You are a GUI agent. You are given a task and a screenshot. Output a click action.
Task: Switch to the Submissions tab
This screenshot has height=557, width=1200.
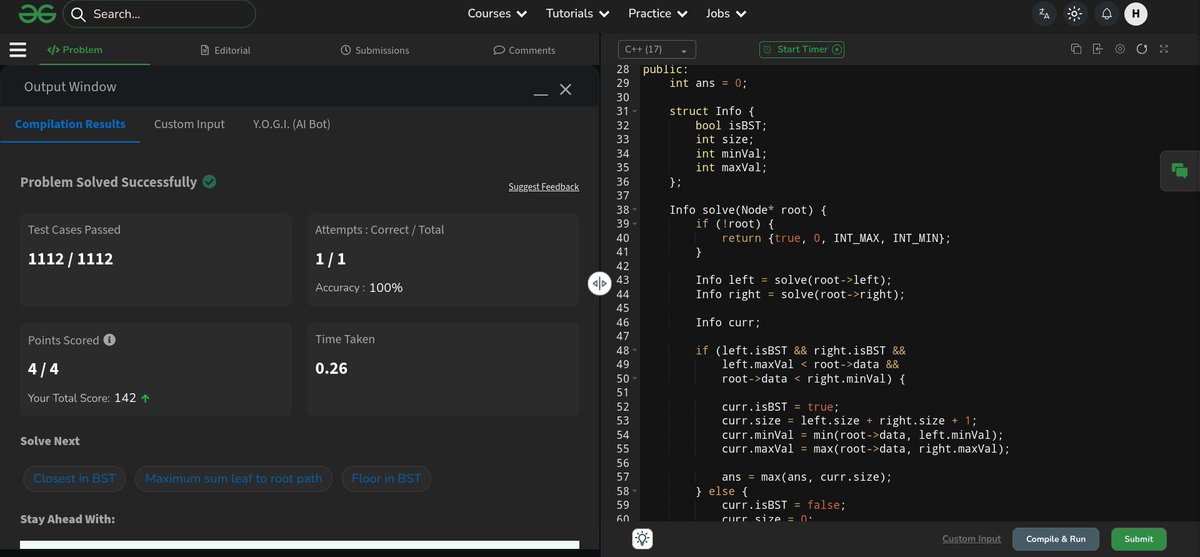click(x=375, y=50)
